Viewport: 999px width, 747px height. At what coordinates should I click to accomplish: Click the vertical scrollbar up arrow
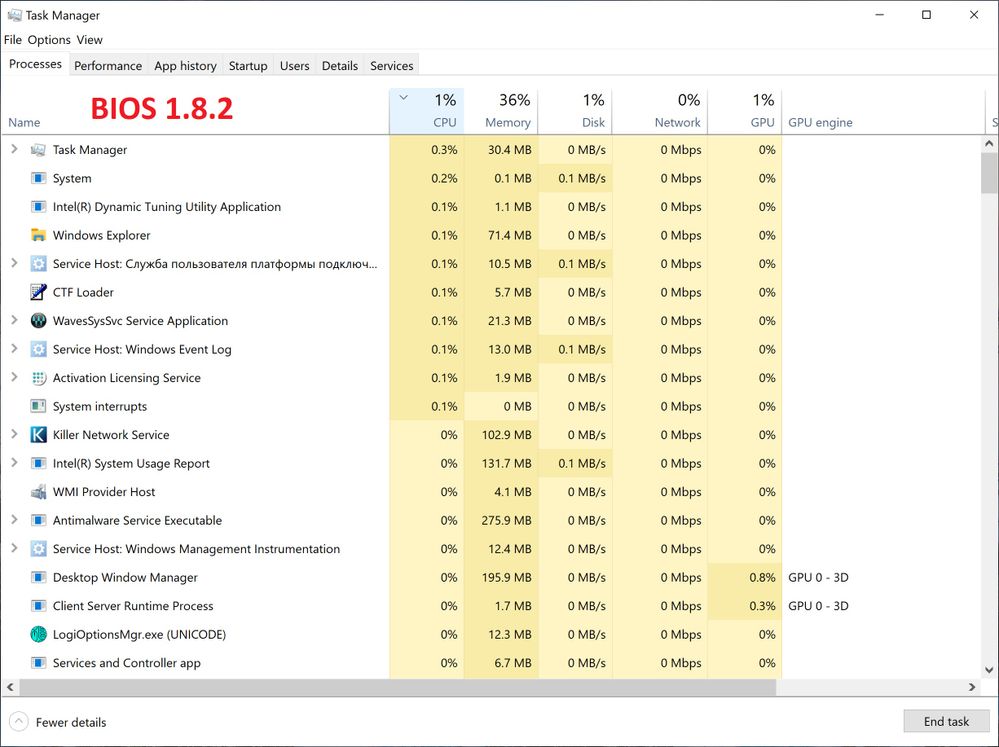click(989, 143)
